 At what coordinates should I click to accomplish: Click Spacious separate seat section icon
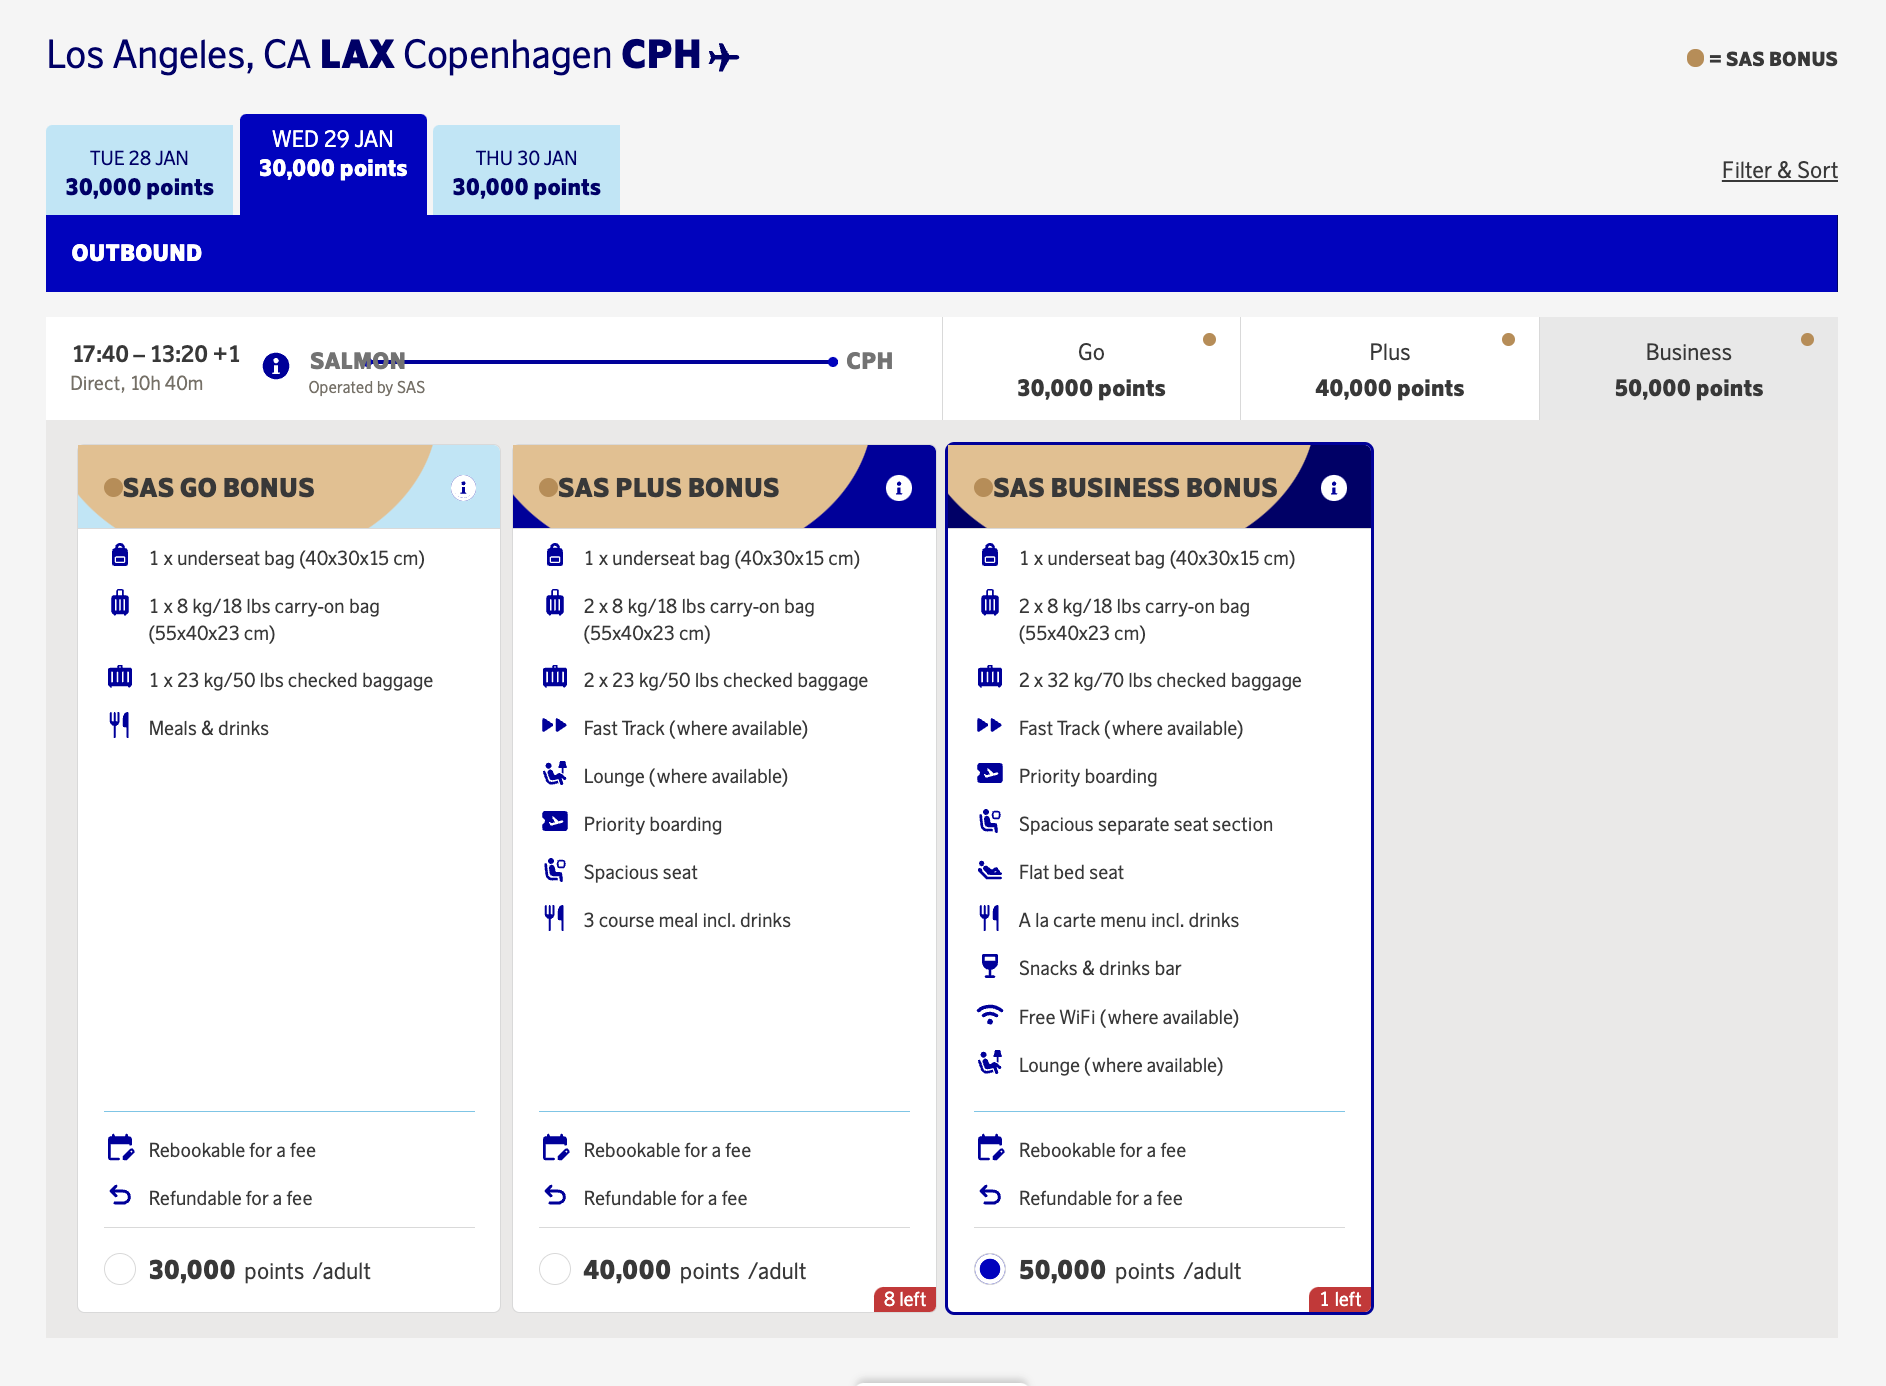coord(990,822)
